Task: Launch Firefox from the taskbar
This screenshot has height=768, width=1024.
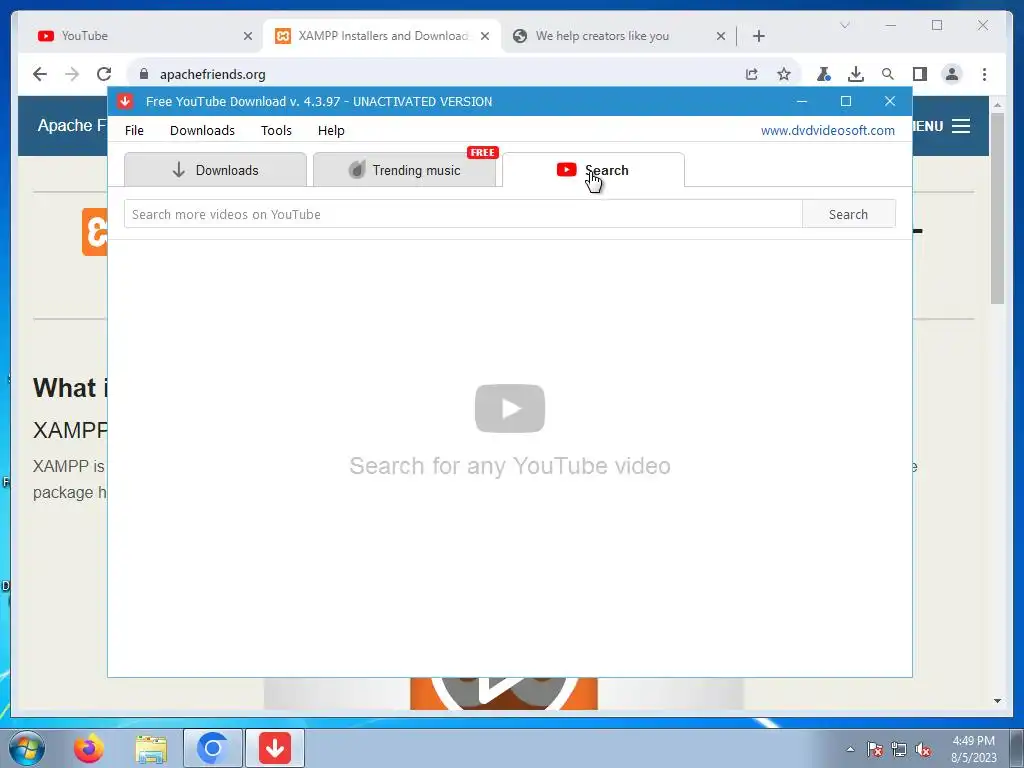Action: click(x=89, y=748)
